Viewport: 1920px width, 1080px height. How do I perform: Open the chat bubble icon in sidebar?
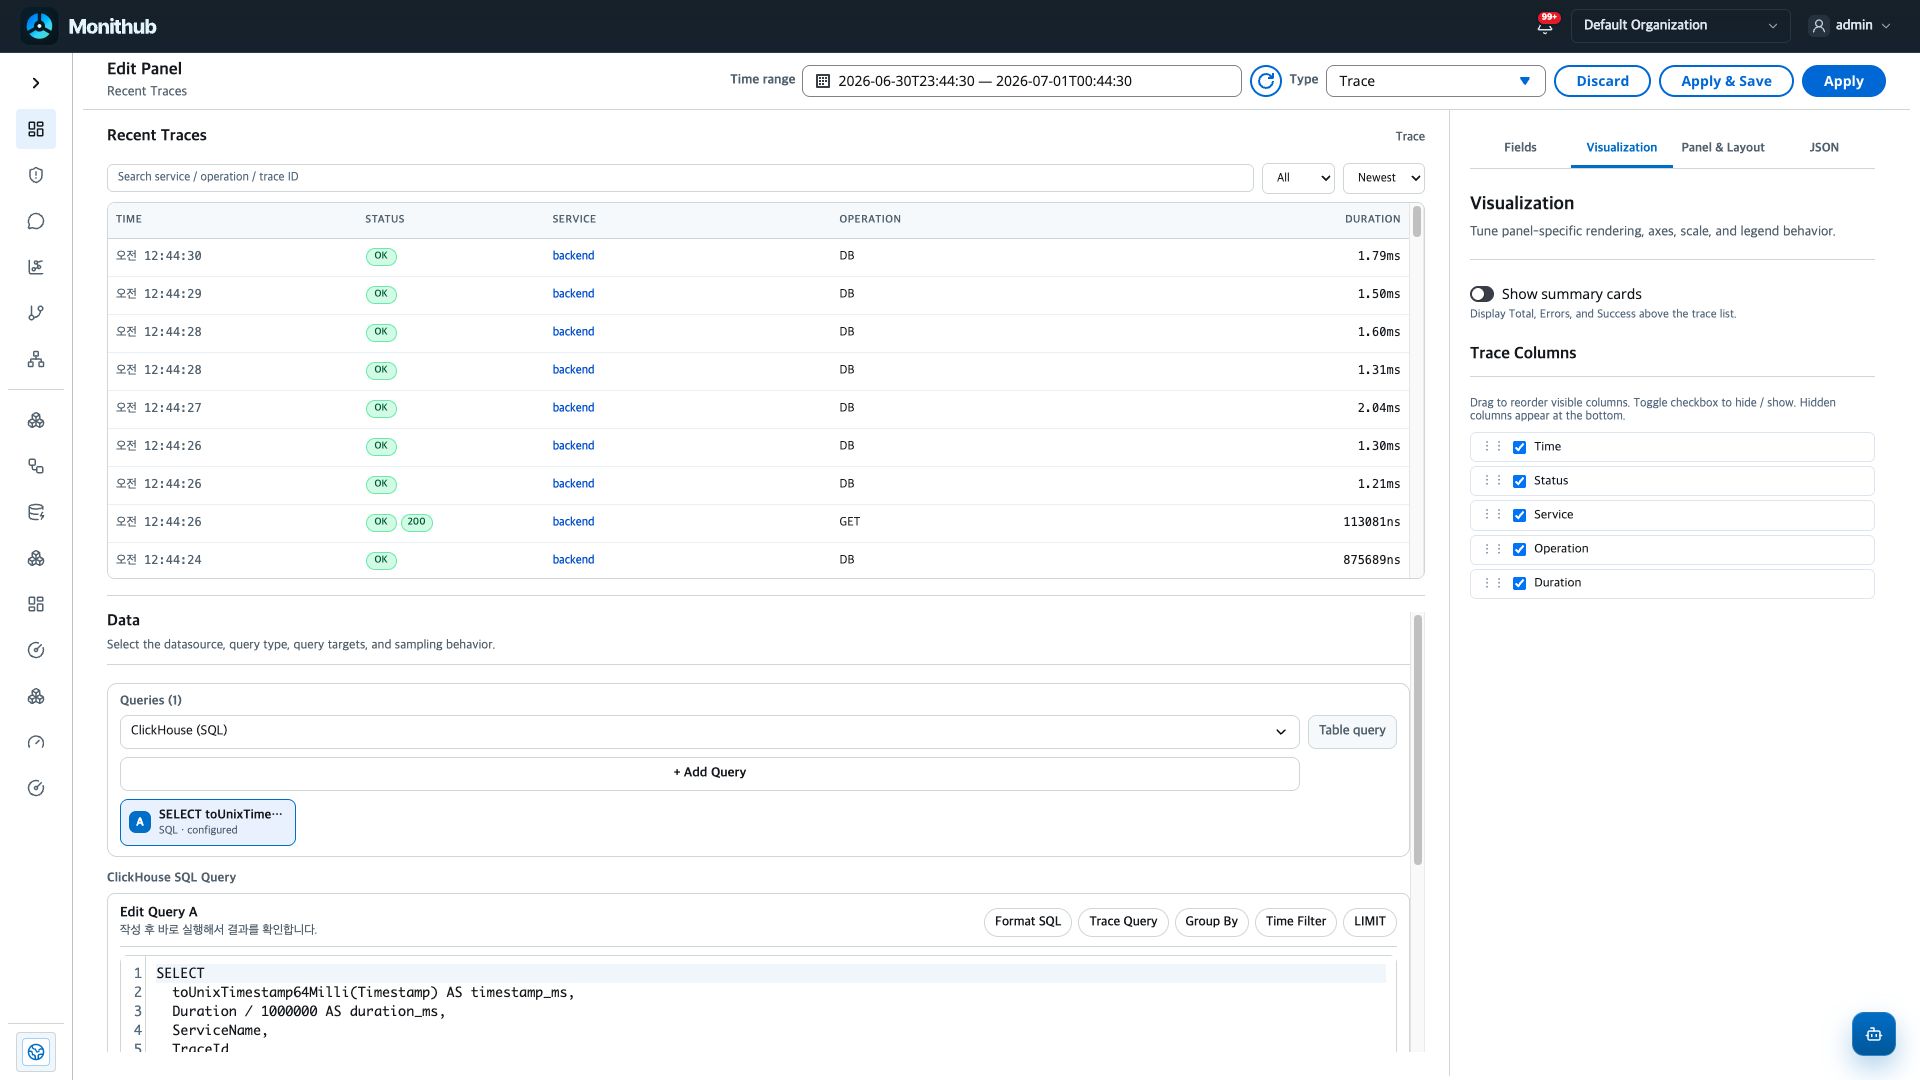pos(36,221)
